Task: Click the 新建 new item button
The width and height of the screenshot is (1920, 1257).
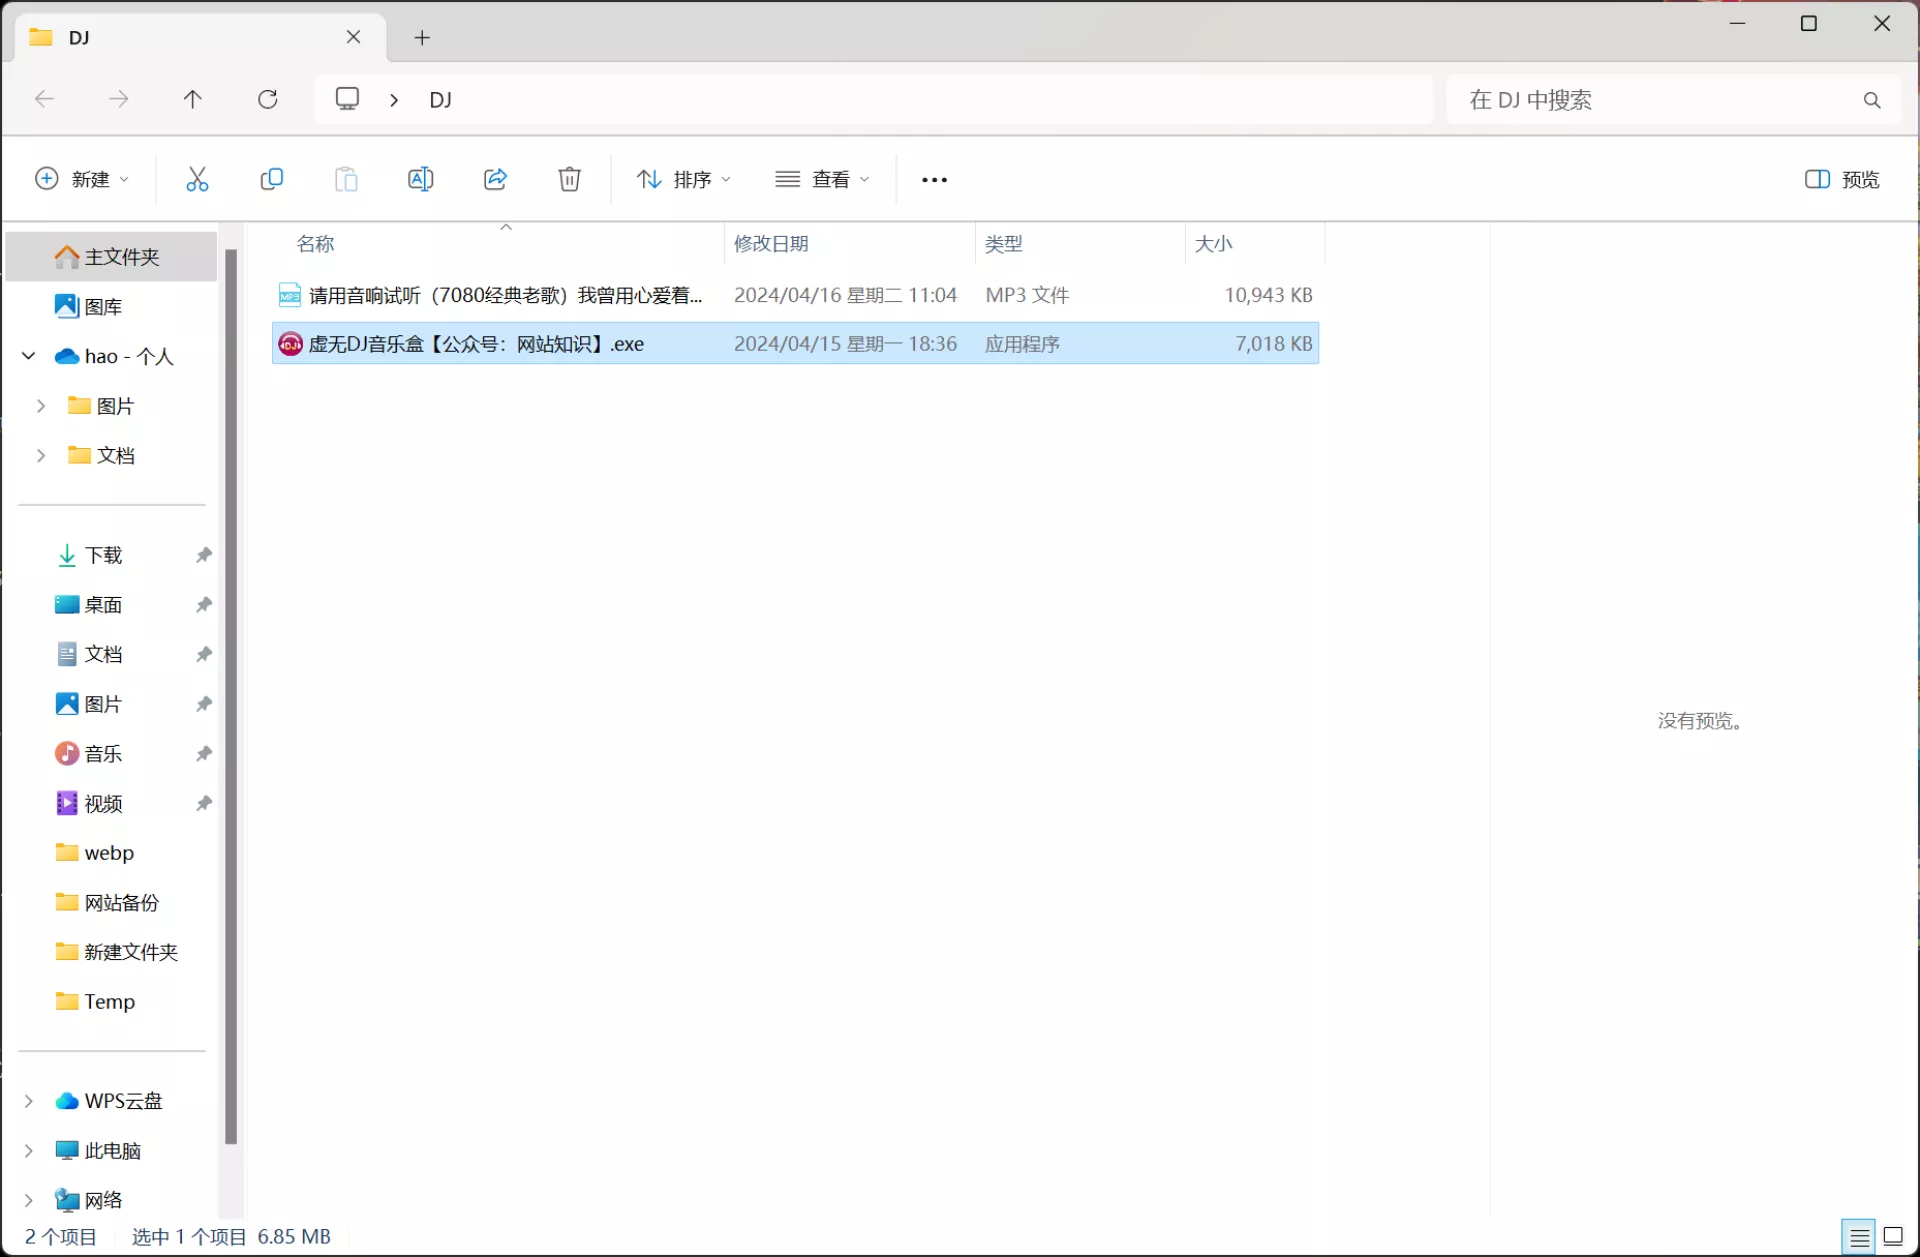Action: pyautogui.click(x=82, y=179)
